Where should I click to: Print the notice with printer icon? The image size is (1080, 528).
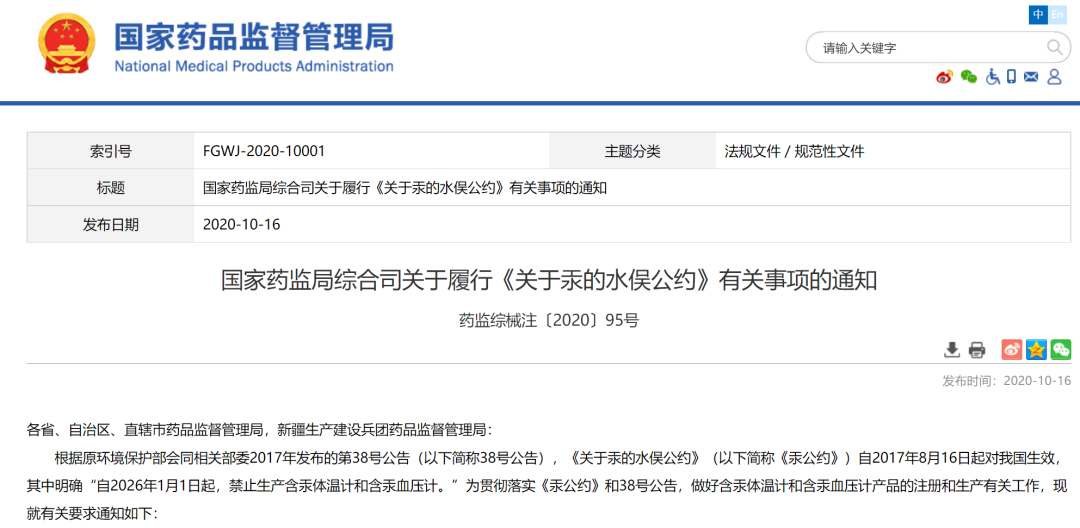(x=977, y=350)
